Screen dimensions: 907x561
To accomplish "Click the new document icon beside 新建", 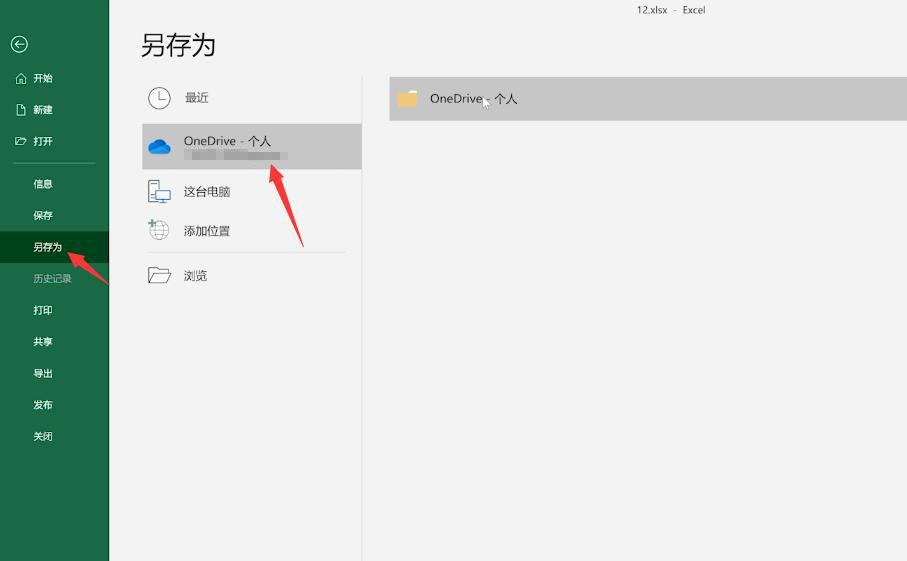I will coord(20,110).
